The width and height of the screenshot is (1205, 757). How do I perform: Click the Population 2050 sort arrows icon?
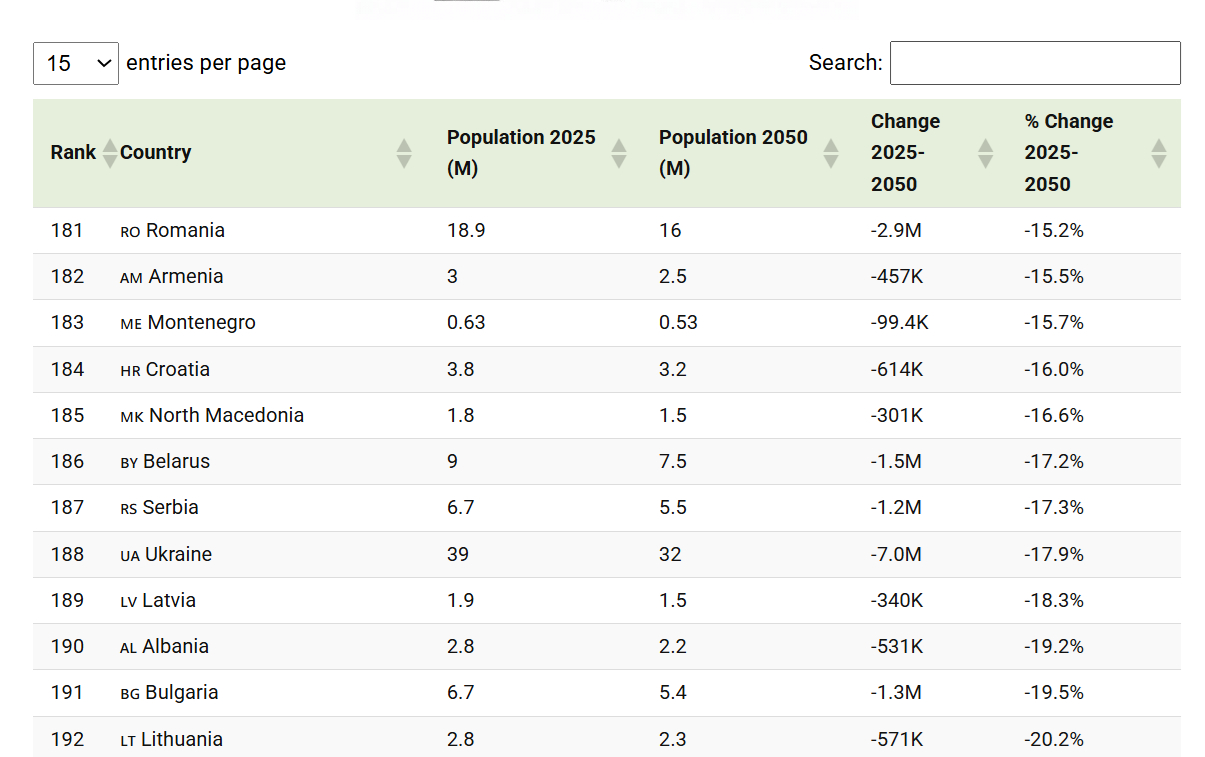coord(831,153)
